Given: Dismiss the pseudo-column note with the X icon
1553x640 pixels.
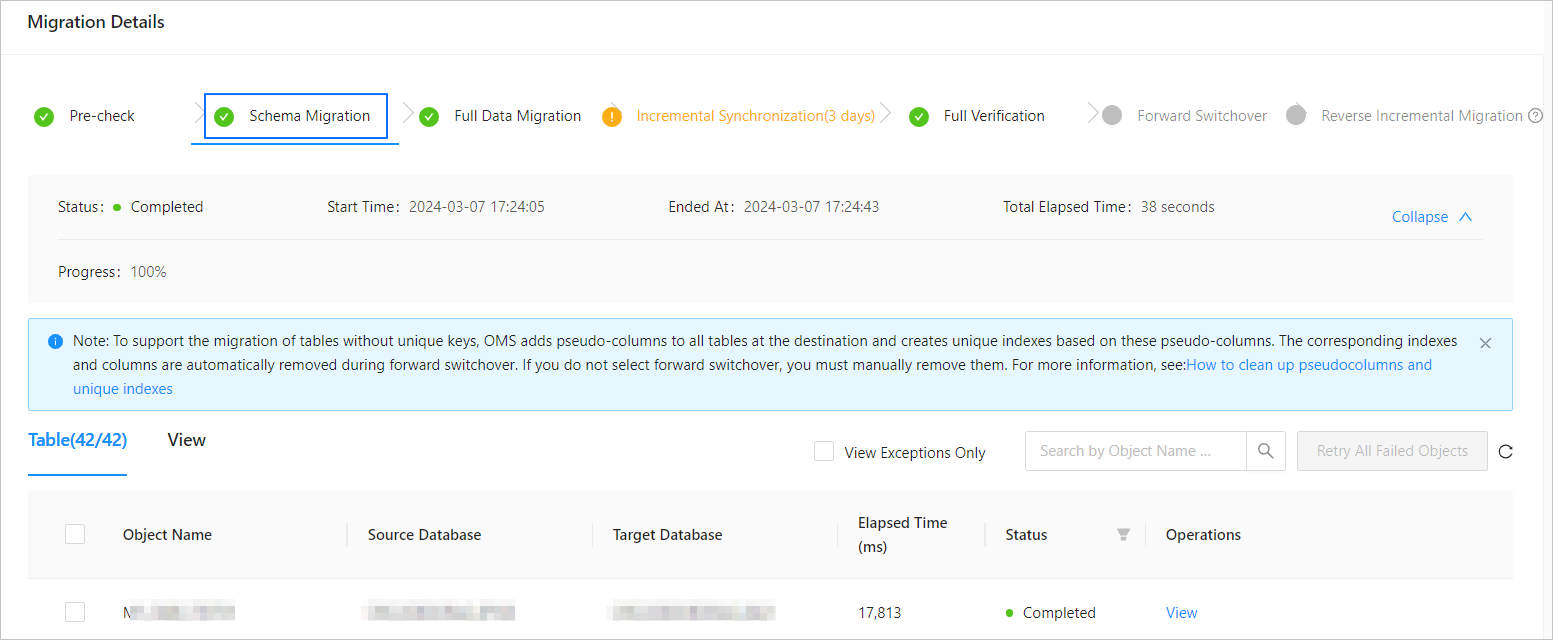Looking at the screenshot, I should point(1485,343).
